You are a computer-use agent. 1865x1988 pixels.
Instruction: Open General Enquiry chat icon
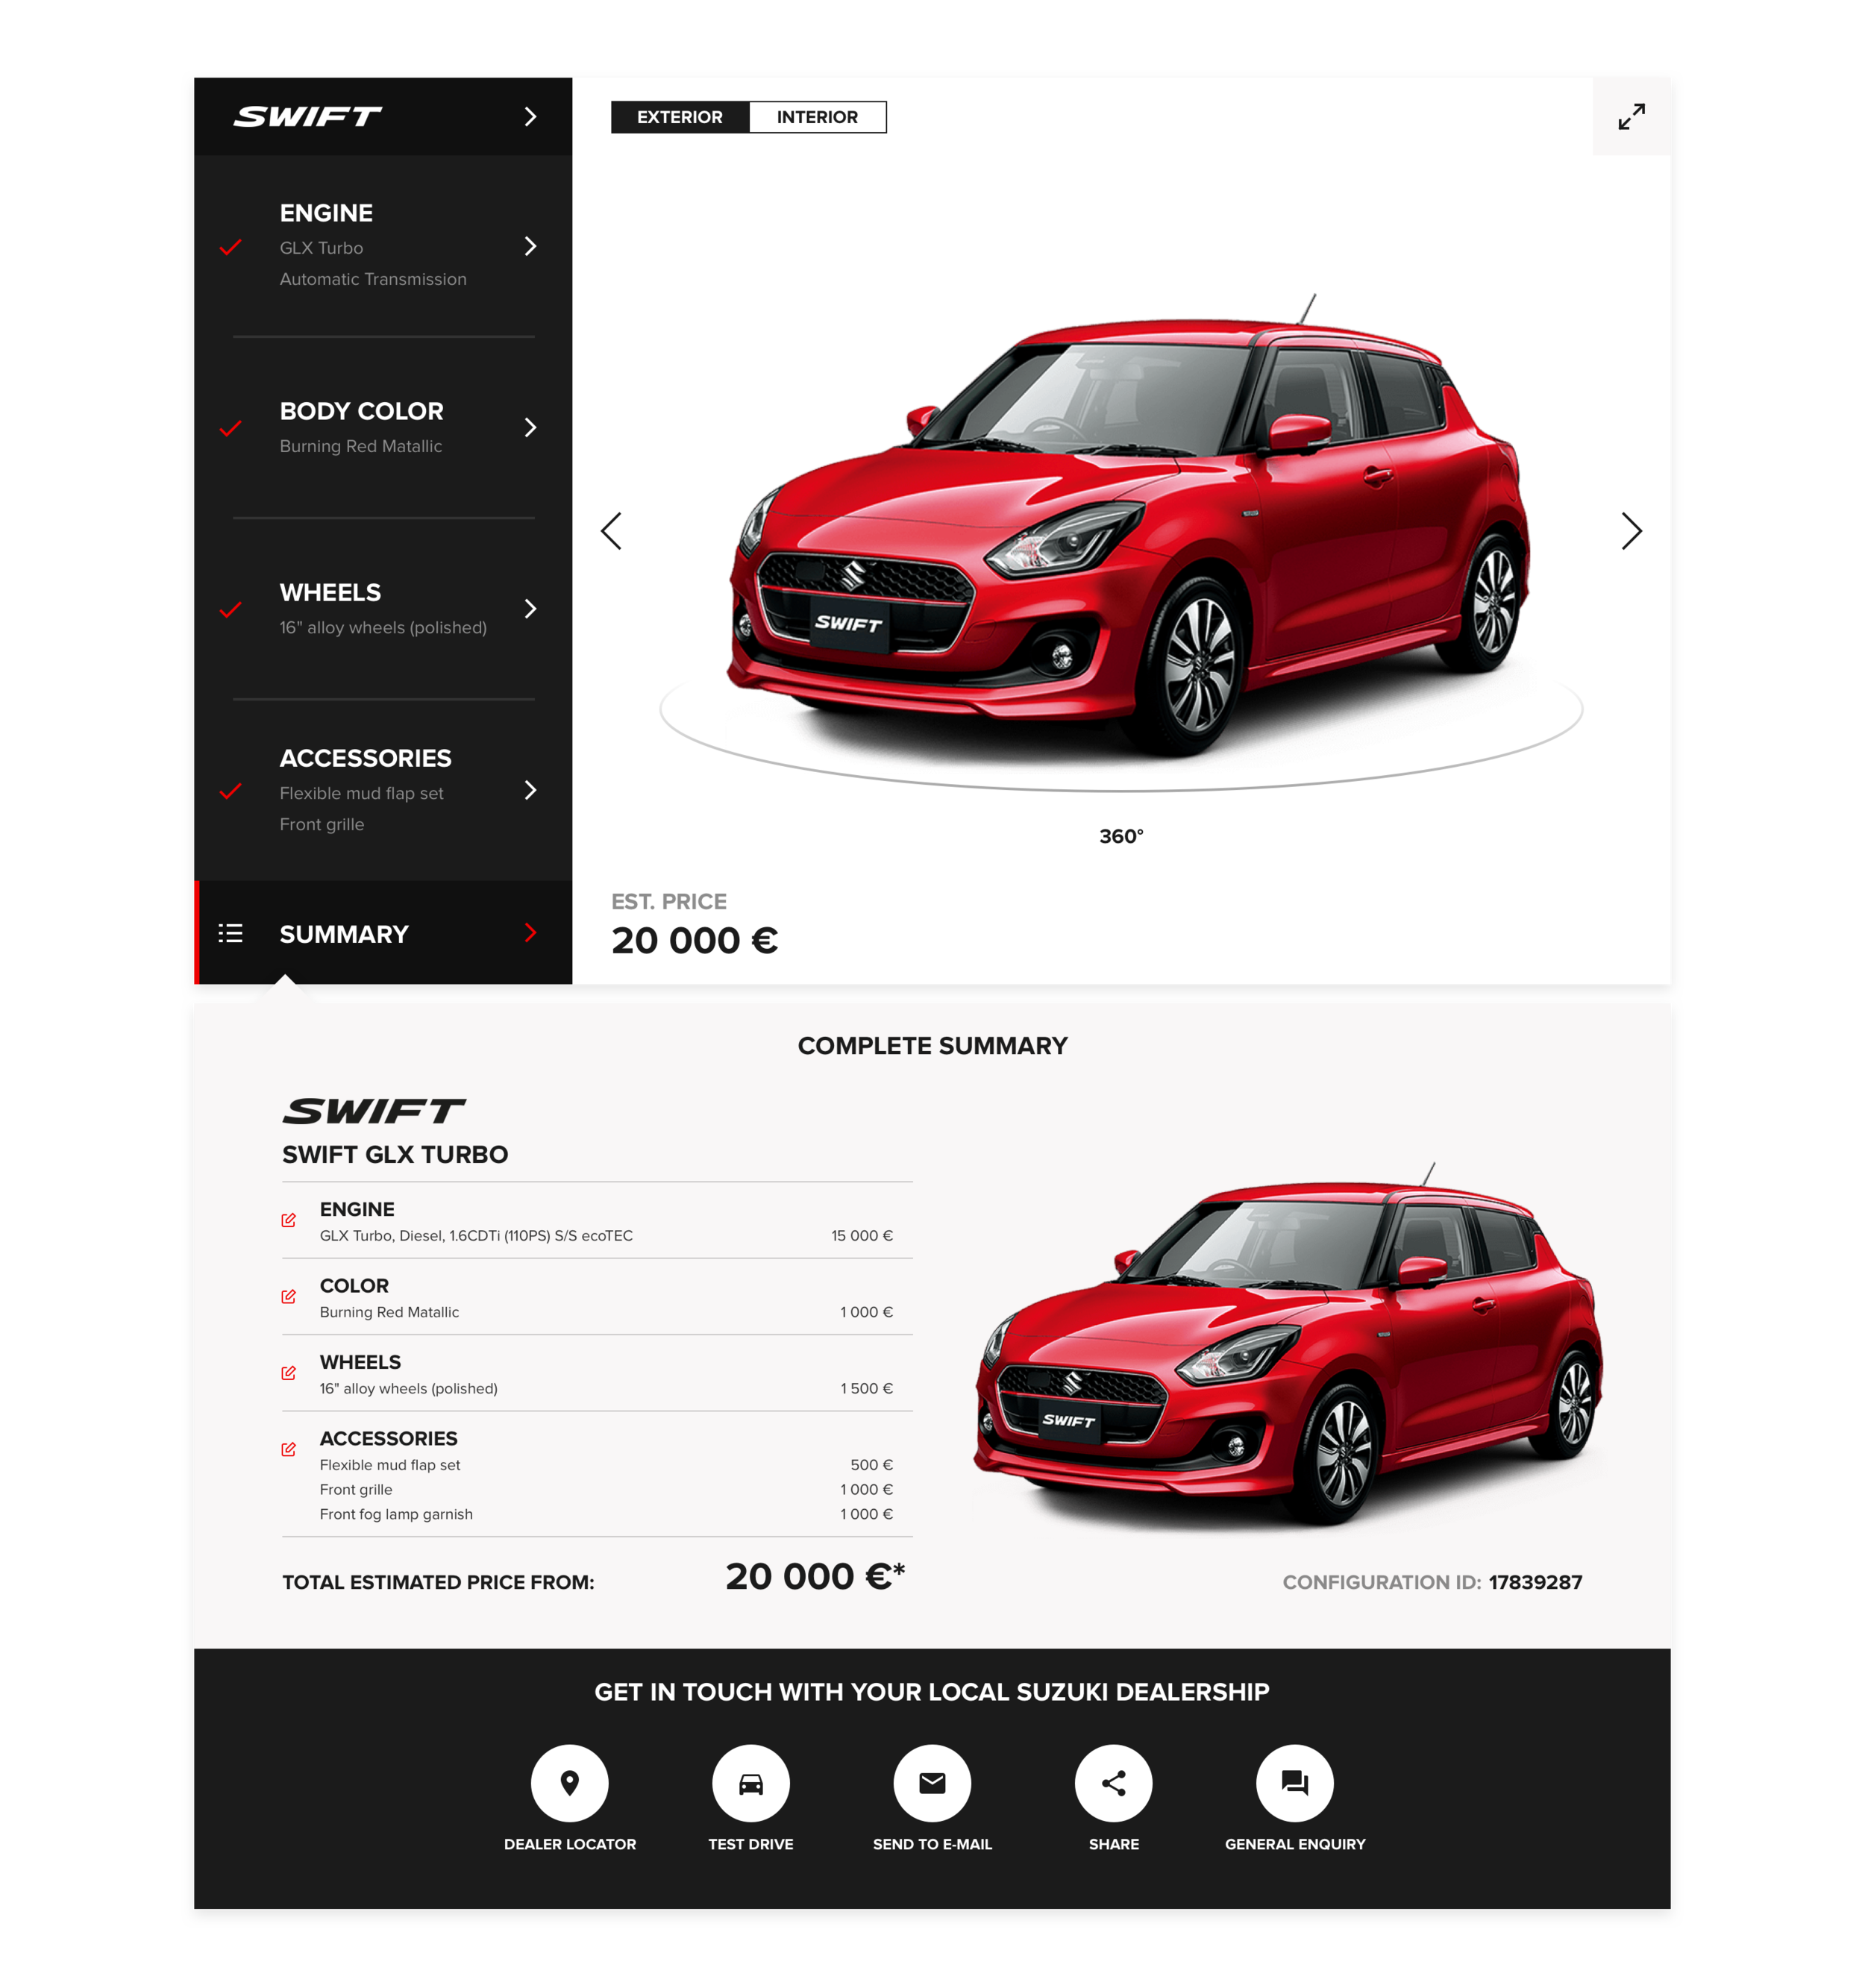1294,1783
